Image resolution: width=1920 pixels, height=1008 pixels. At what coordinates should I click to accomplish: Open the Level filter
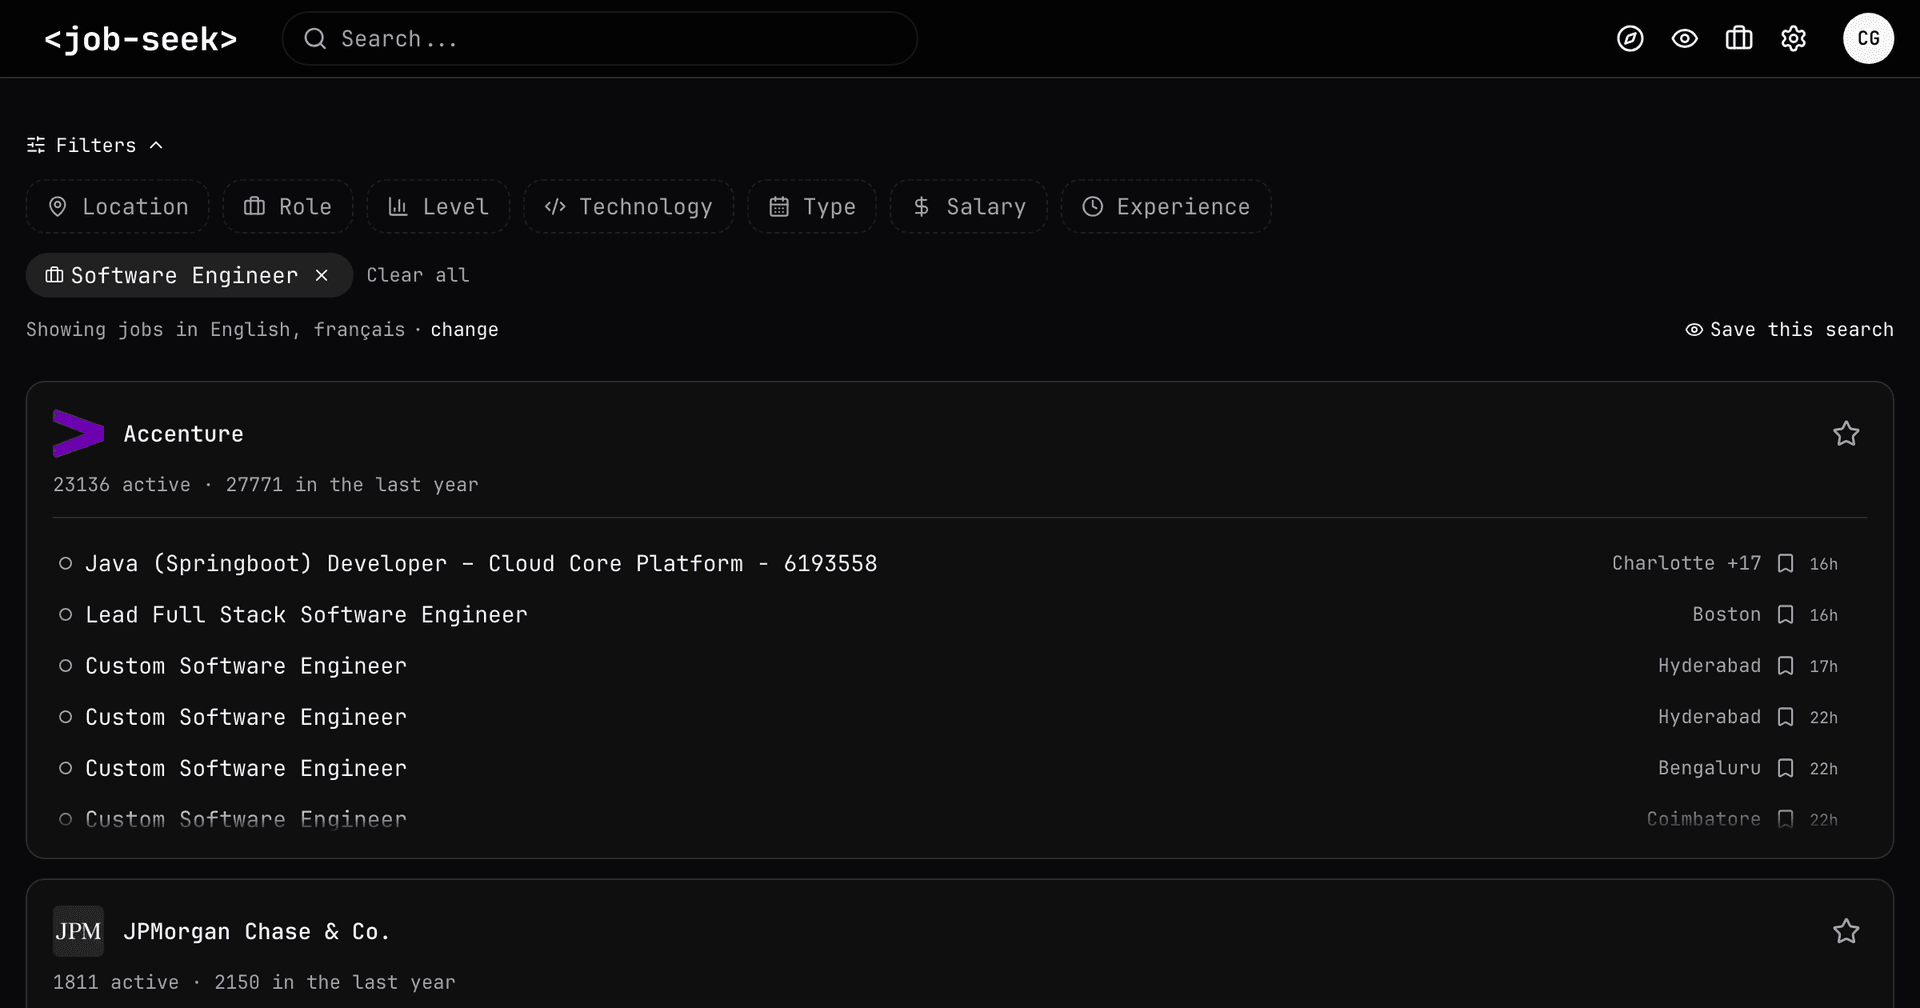click(438, 207)
